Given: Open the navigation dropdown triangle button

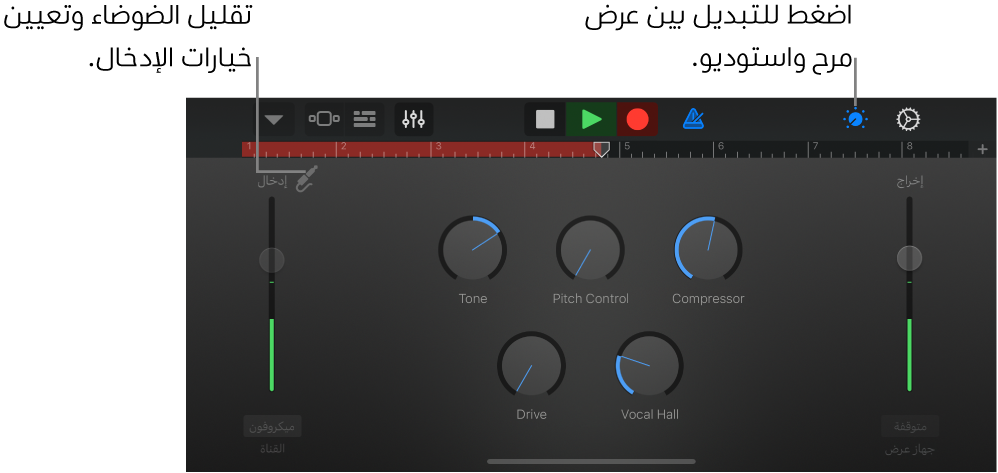Looking at the screenshot, I should coord(274,120).
